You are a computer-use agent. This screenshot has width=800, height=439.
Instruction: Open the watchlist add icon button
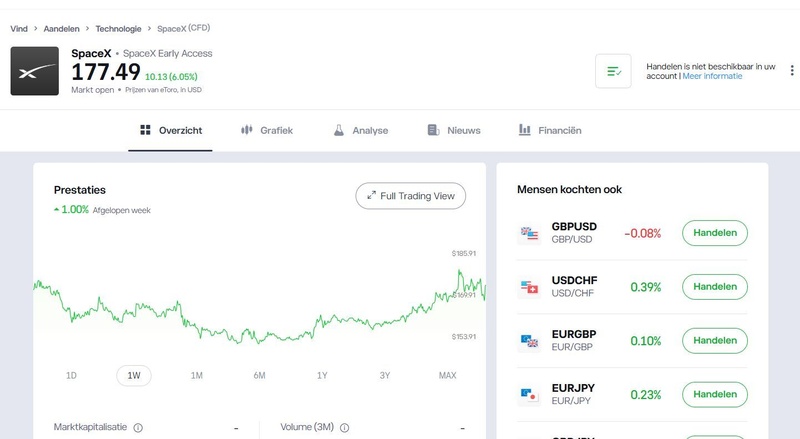click(x=613, y=71)
